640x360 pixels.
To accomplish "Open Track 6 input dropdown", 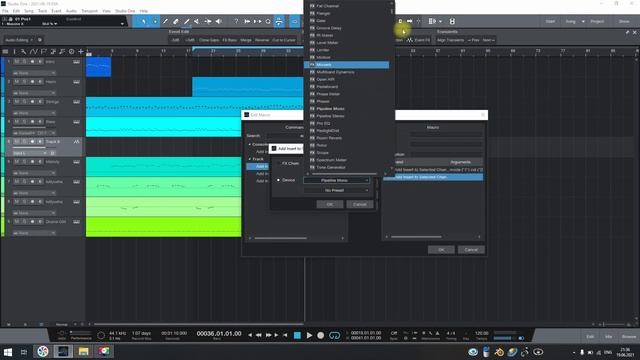I will [29, 153].
